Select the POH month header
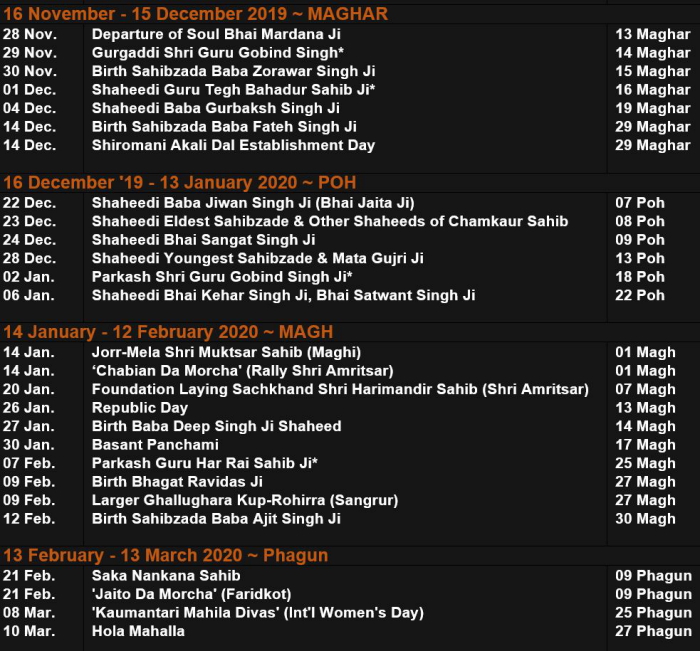 point(179,183)
